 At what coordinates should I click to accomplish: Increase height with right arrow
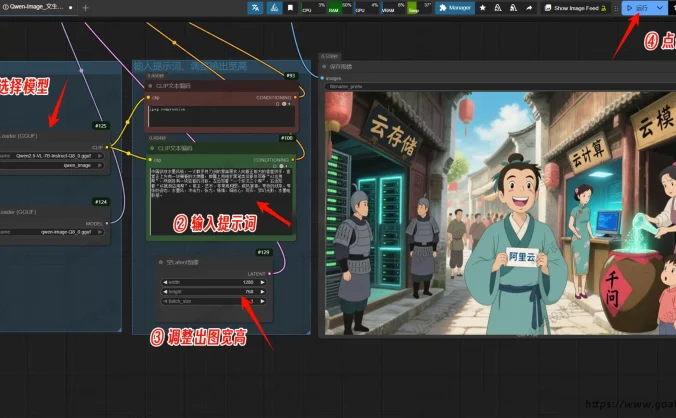pos(262,292)
